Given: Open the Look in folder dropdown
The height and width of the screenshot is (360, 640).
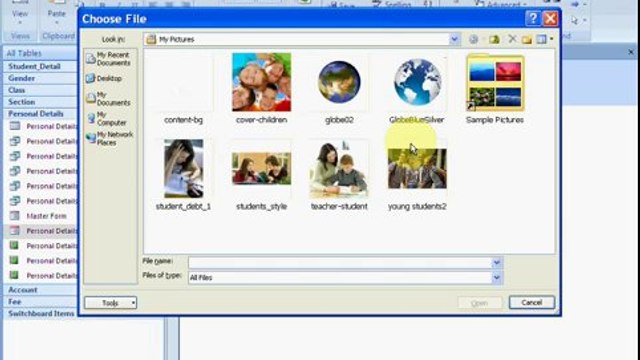Looking at the screenshot, I should pyautogui.click(x=454, y=39).
